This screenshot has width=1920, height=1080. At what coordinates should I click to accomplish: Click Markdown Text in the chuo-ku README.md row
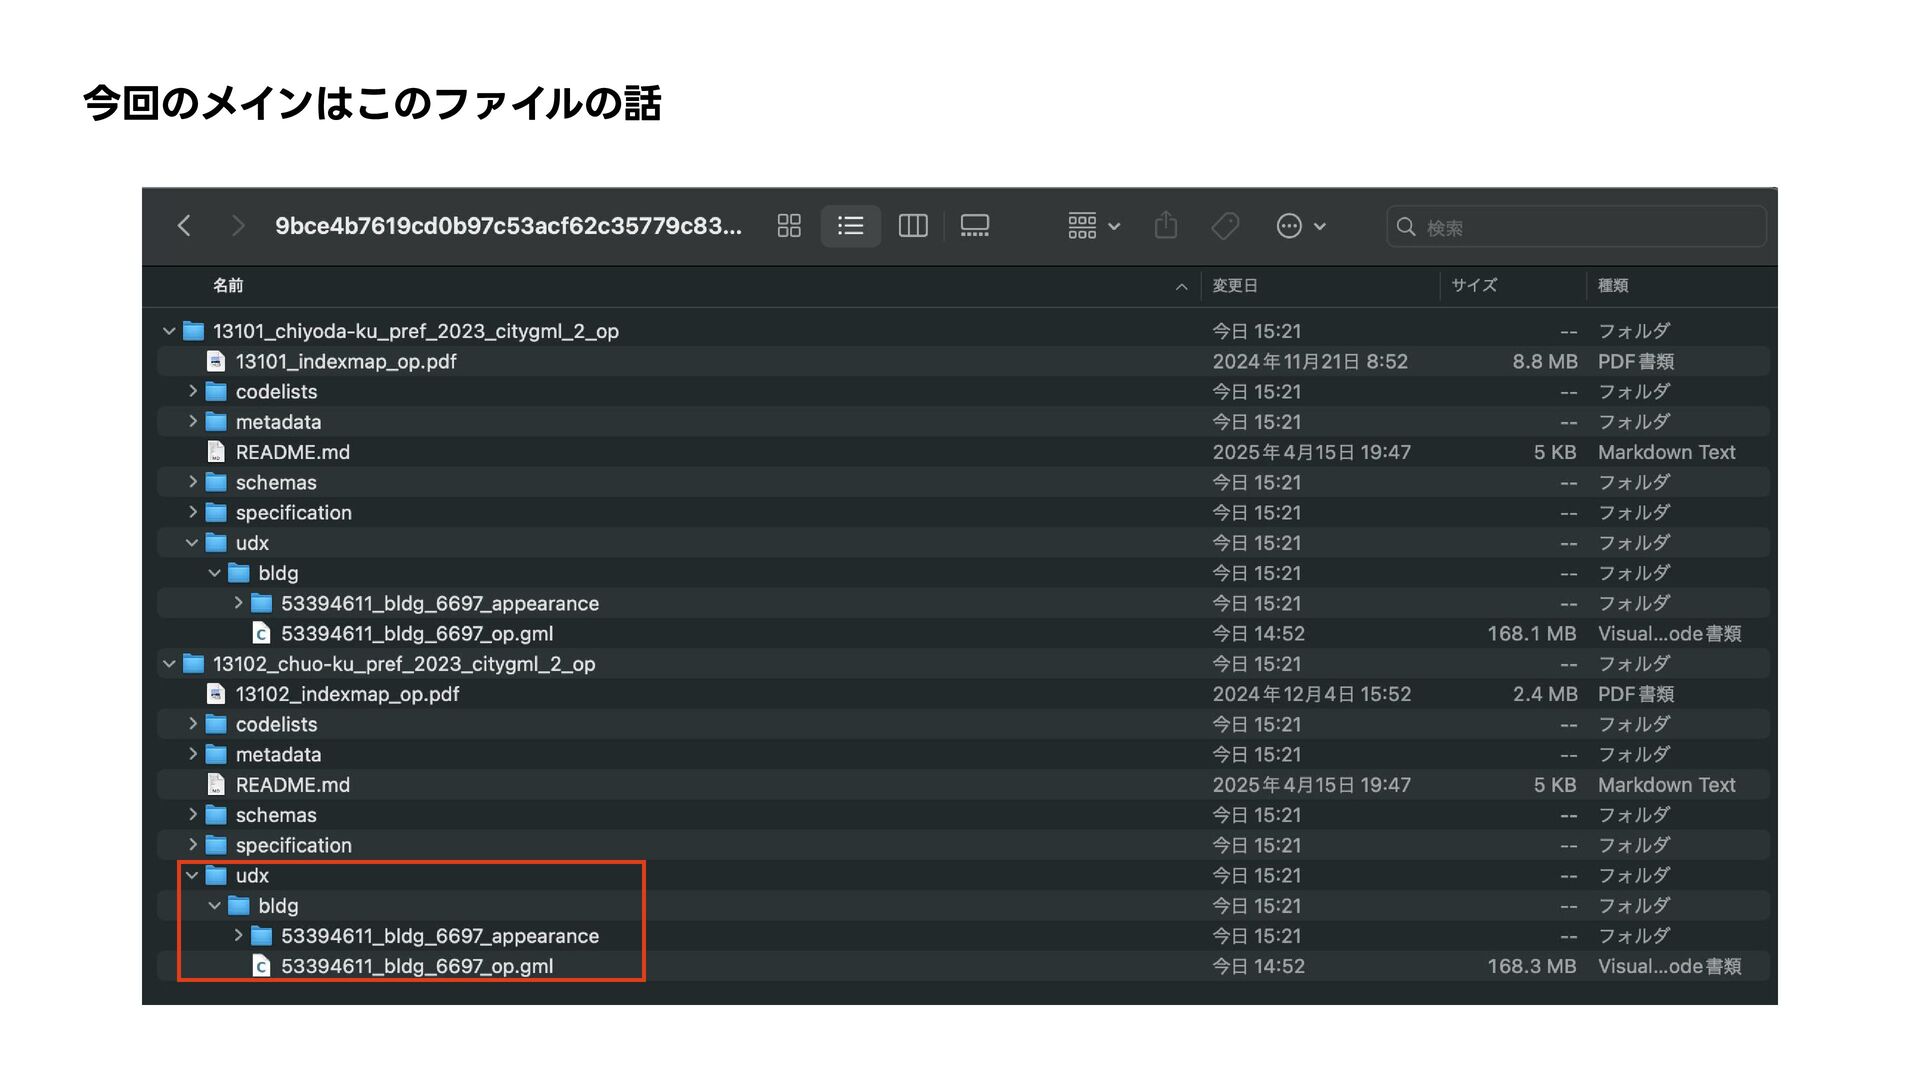1667,785
